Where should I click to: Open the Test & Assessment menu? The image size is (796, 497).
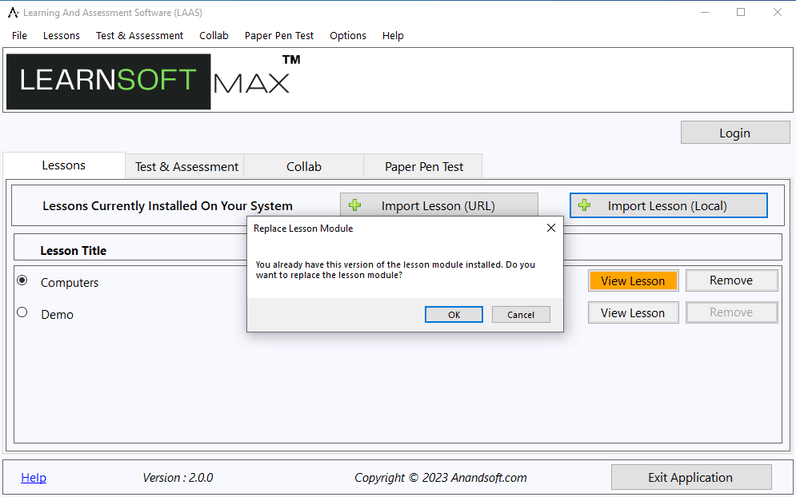click(140, 36)
